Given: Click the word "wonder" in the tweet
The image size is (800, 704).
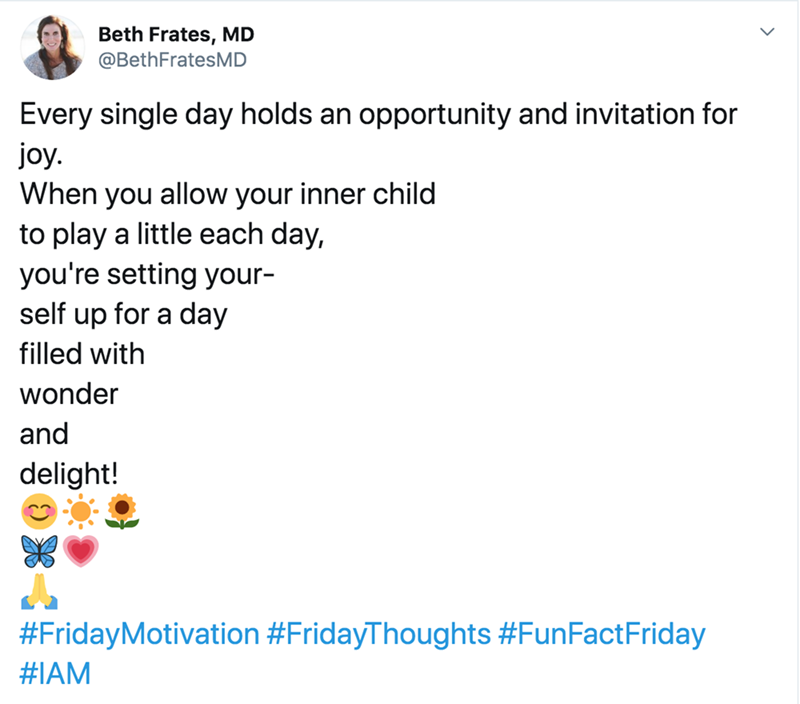Looking at the screenshot, I should click(69, 394).
